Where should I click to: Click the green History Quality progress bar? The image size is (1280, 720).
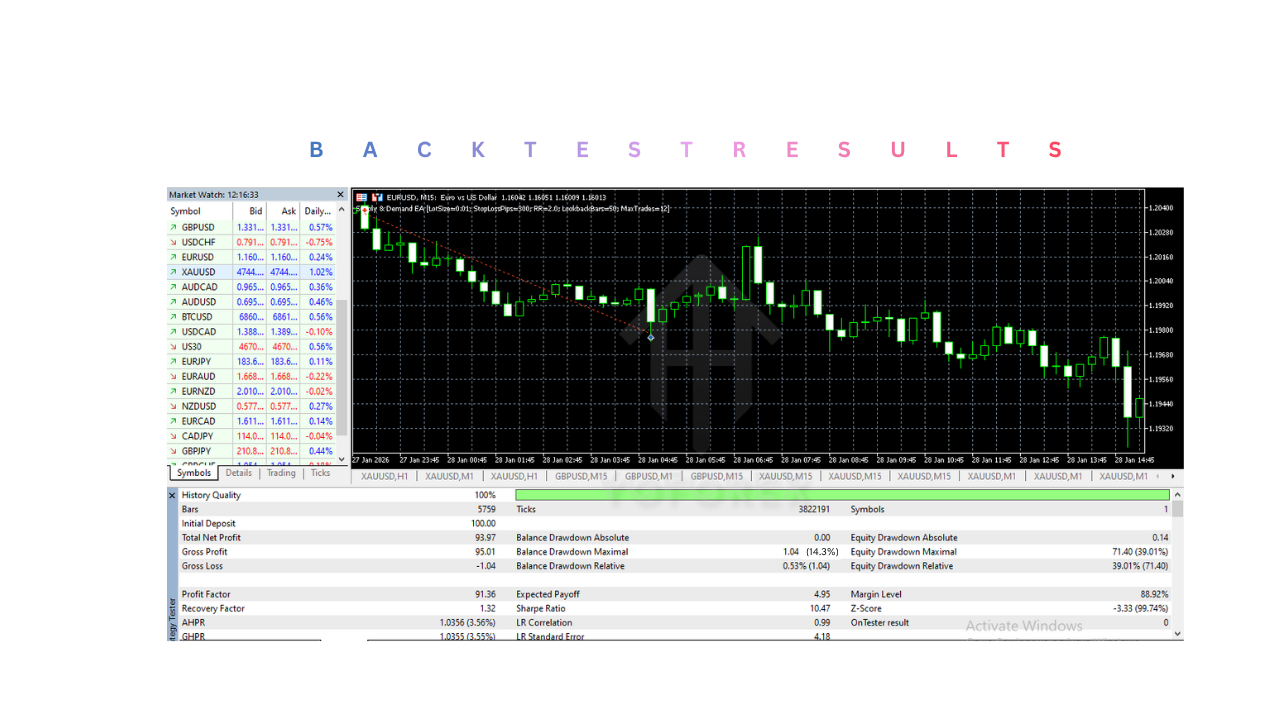tap(840, 494)
